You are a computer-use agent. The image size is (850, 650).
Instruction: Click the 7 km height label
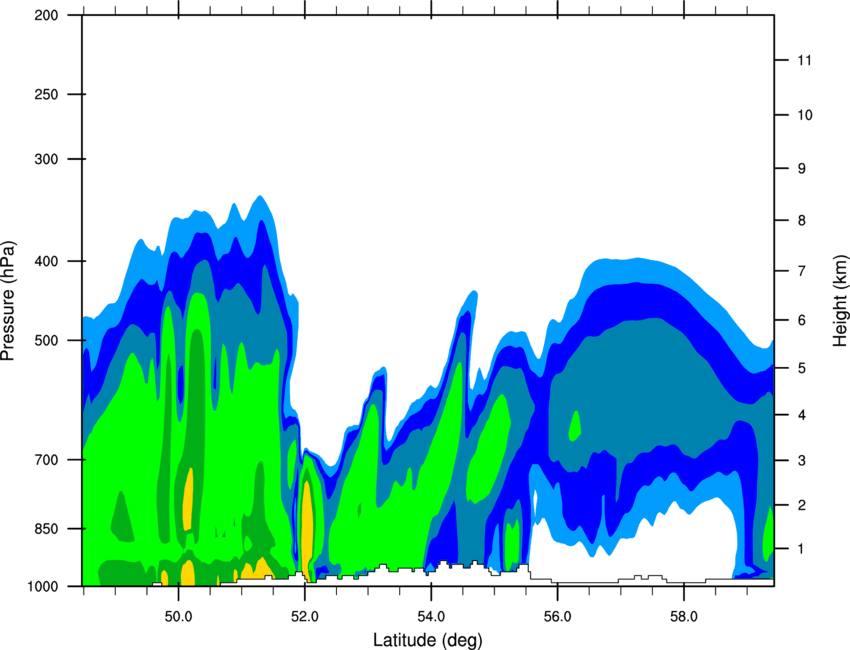tap(802, 271)
